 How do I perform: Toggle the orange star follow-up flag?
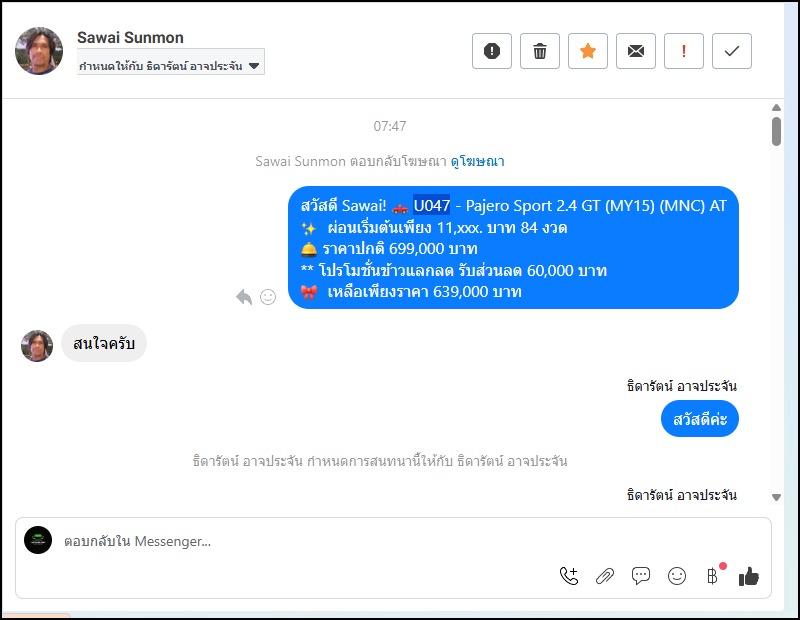(588, 51)
